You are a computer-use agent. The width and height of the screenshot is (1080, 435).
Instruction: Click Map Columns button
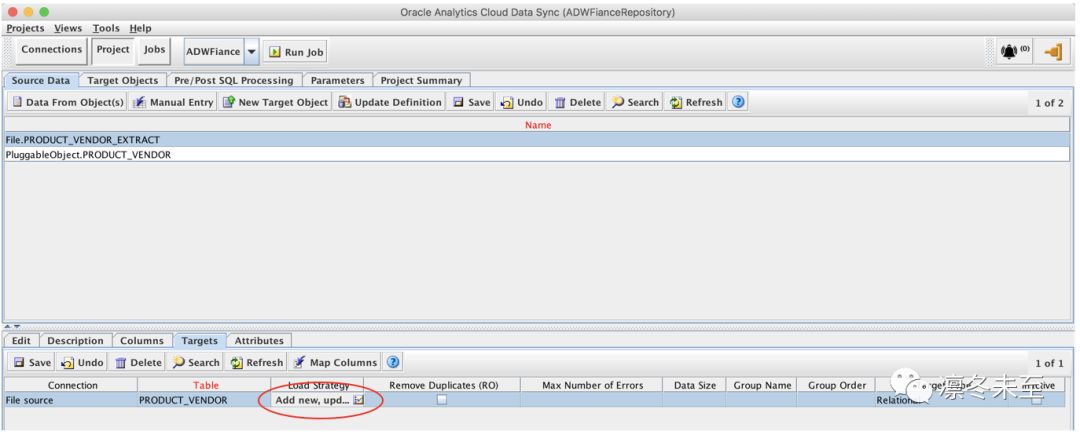(335, 363)
